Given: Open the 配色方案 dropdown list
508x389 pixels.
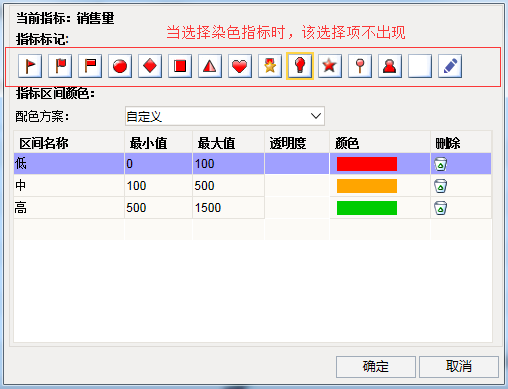Looking at the screenshot, I should point(225,116).
